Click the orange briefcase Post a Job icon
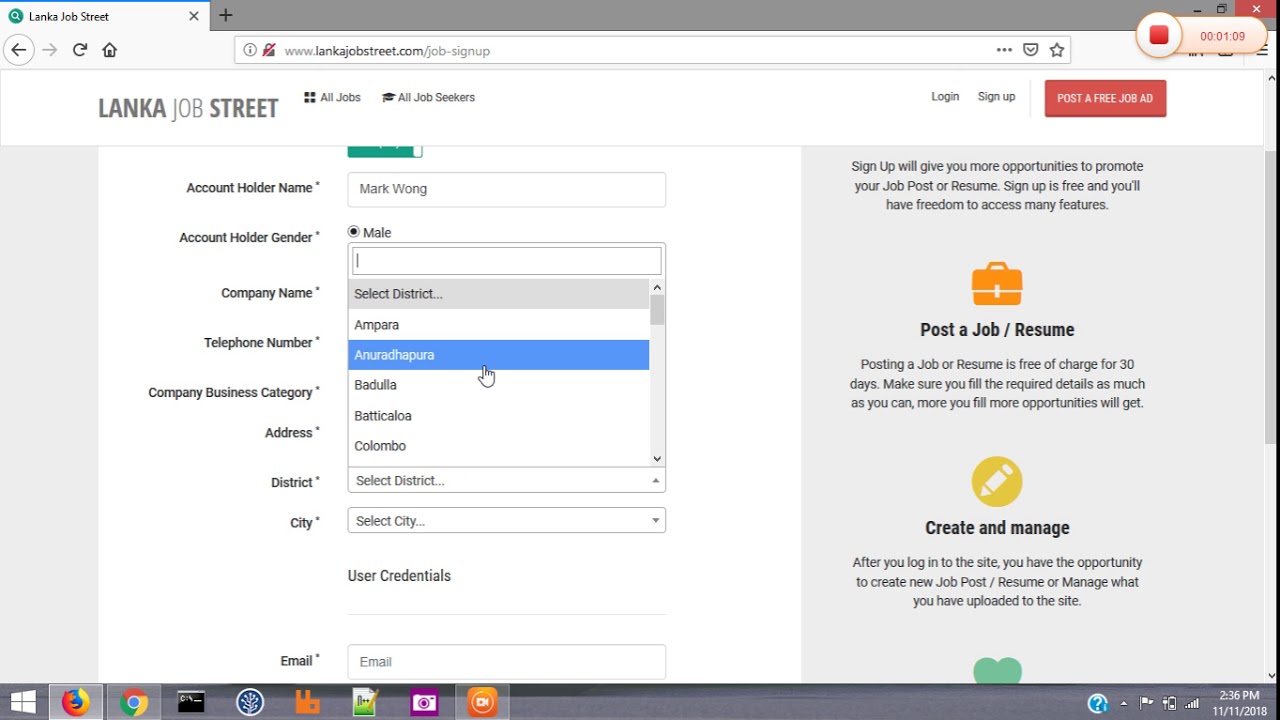Viewport: 1280px width, 720px height. tap(997, 284)
